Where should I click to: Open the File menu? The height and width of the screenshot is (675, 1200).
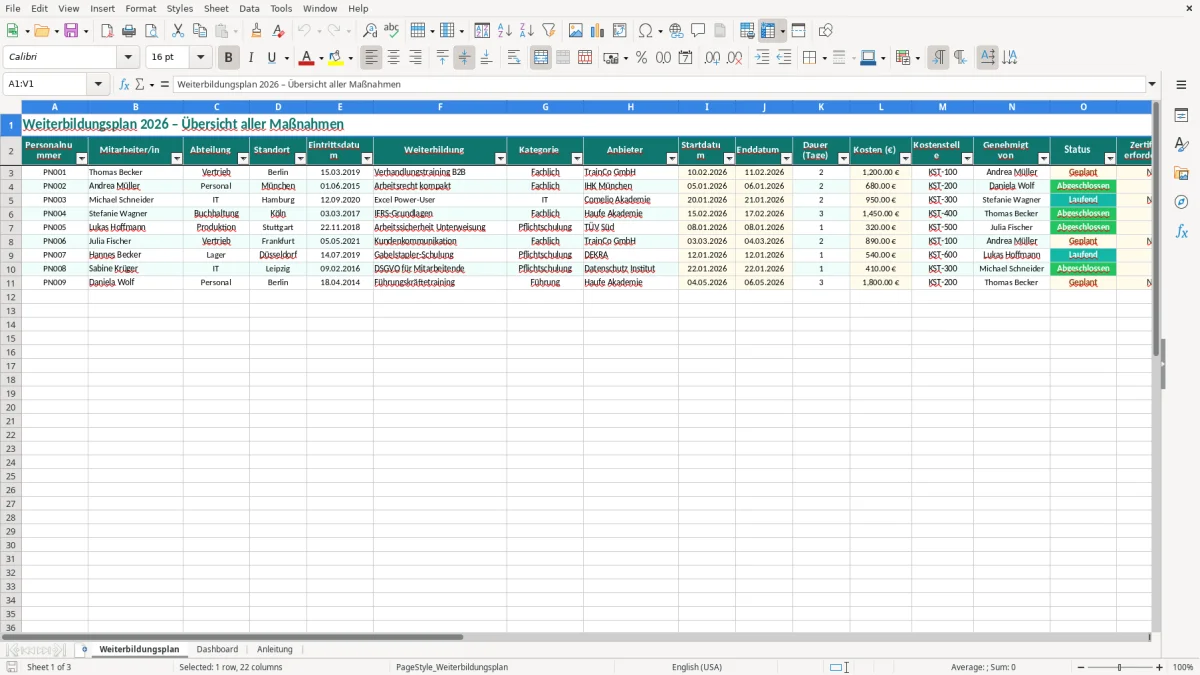(13, 8)
